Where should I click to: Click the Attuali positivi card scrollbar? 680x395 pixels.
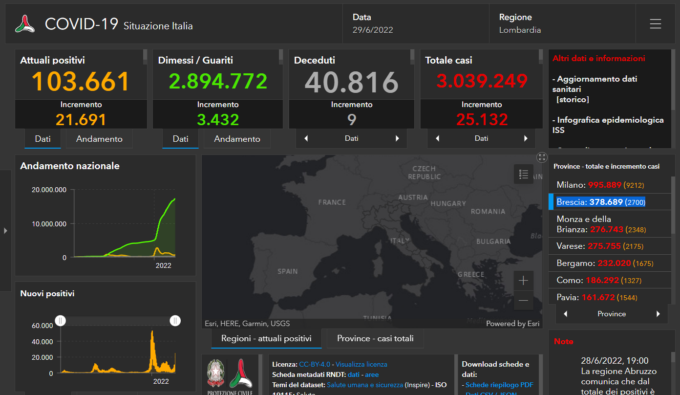coord(145,57)
